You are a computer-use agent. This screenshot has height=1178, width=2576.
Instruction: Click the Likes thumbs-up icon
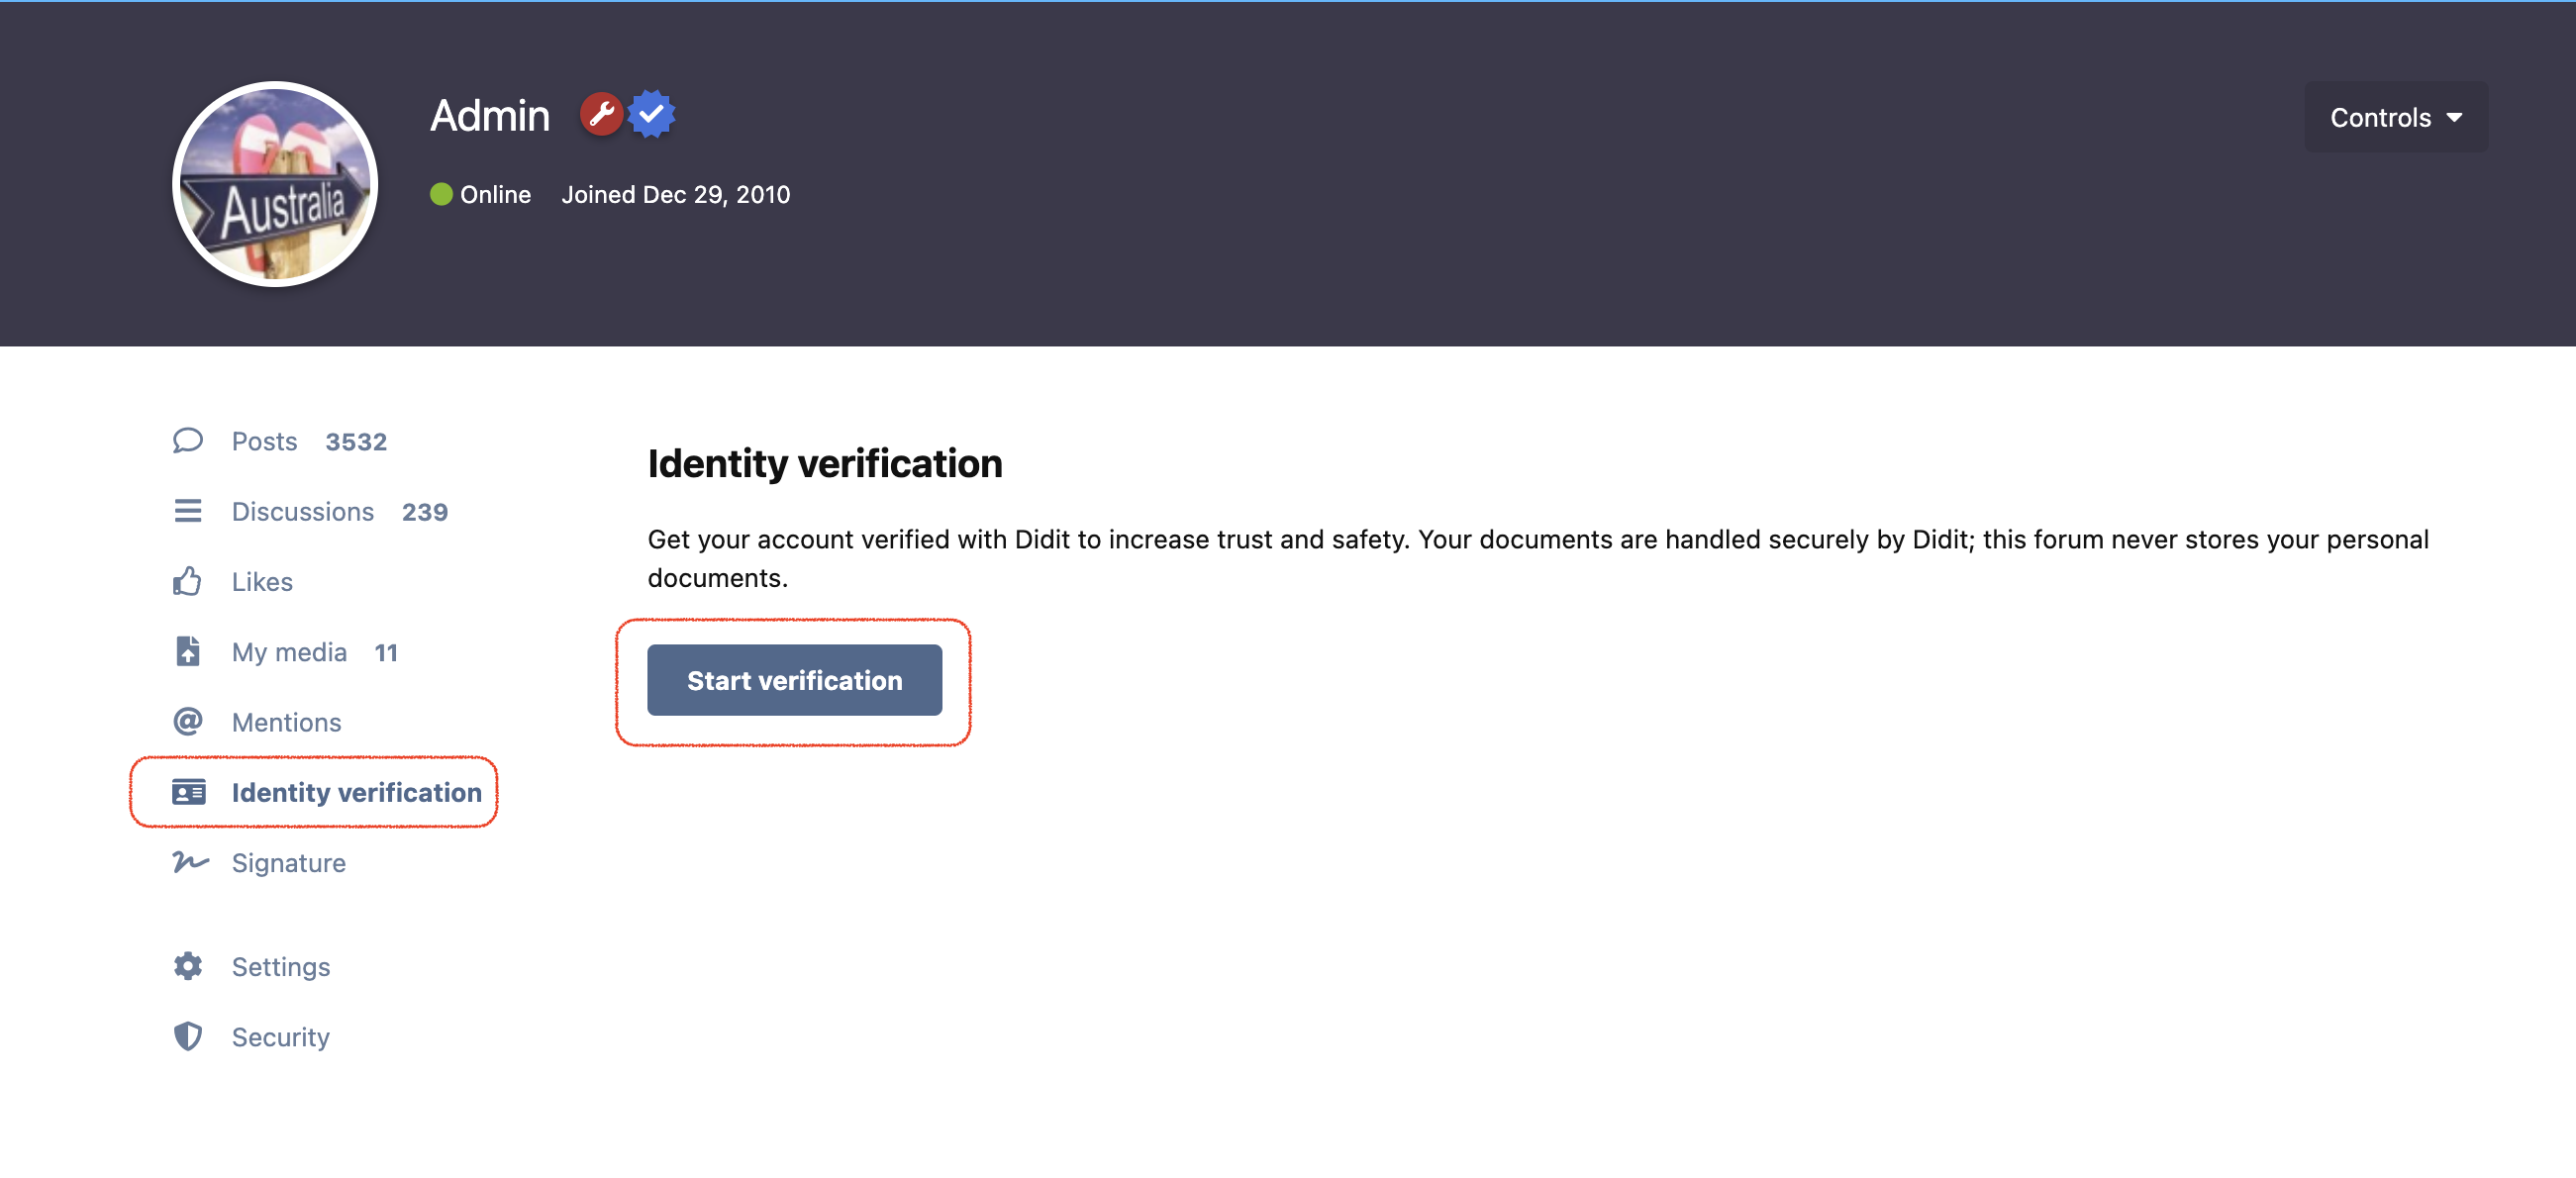click(187, 581)
